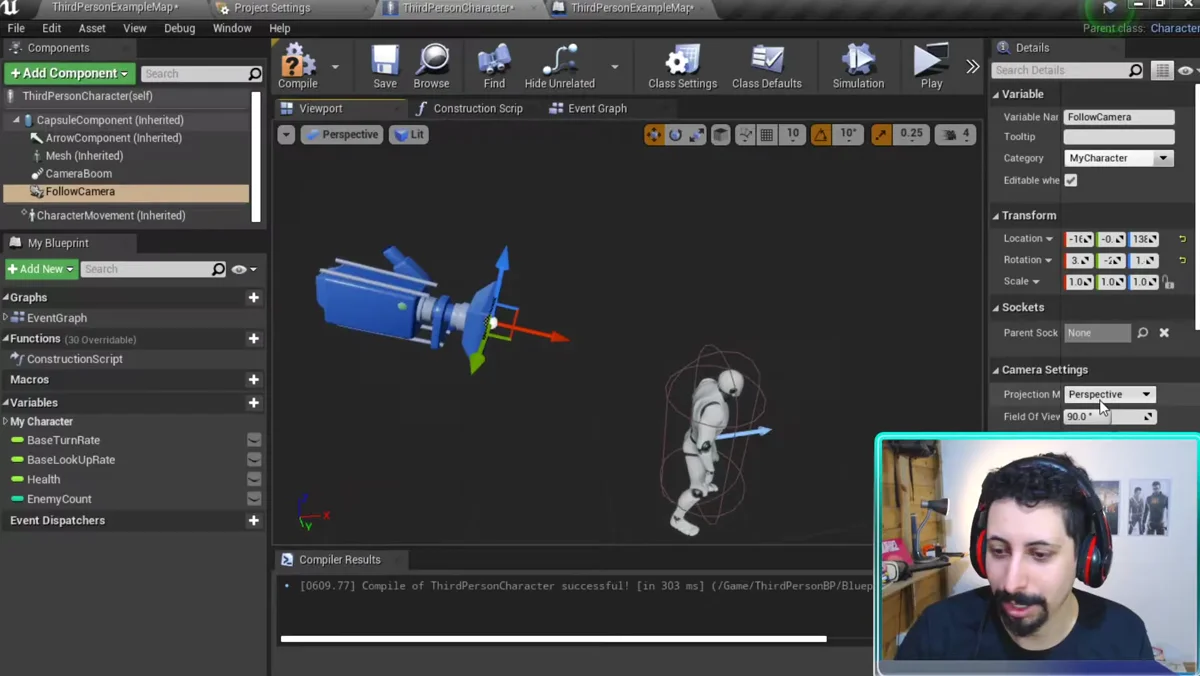Toggle rotation snapping in viewport toolbar
Image resolution: width=1200 pixels, height=676 pixels.
821,134
